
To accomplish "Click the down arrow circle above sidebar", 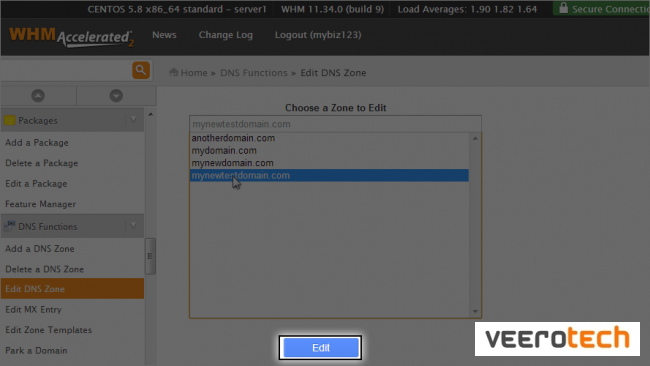I will coord(116,96).
